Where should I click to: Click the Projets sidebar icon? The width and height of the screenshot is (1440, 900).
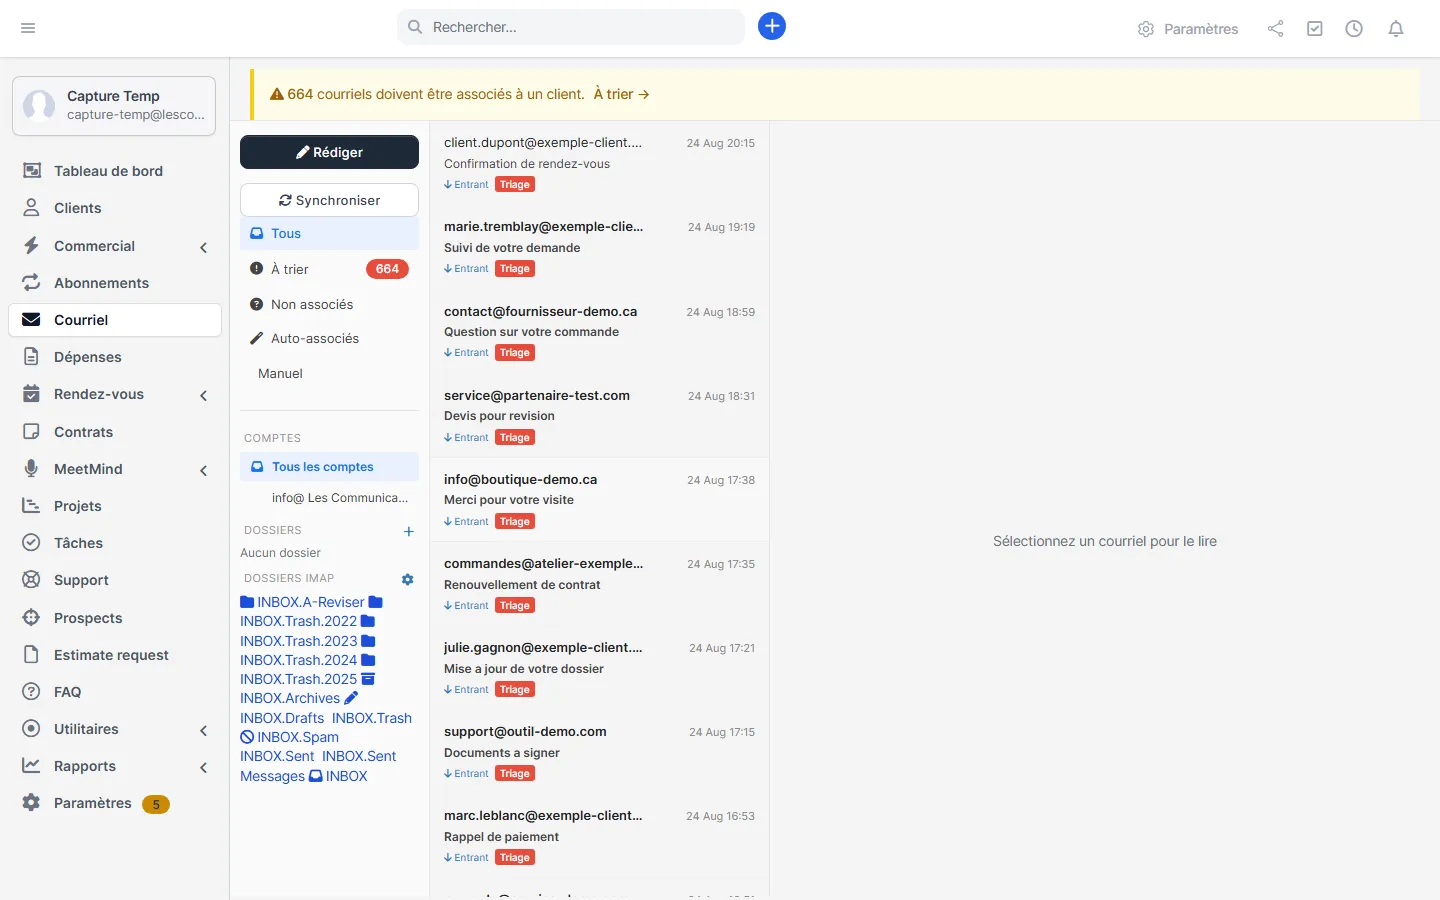pos(31,506)
